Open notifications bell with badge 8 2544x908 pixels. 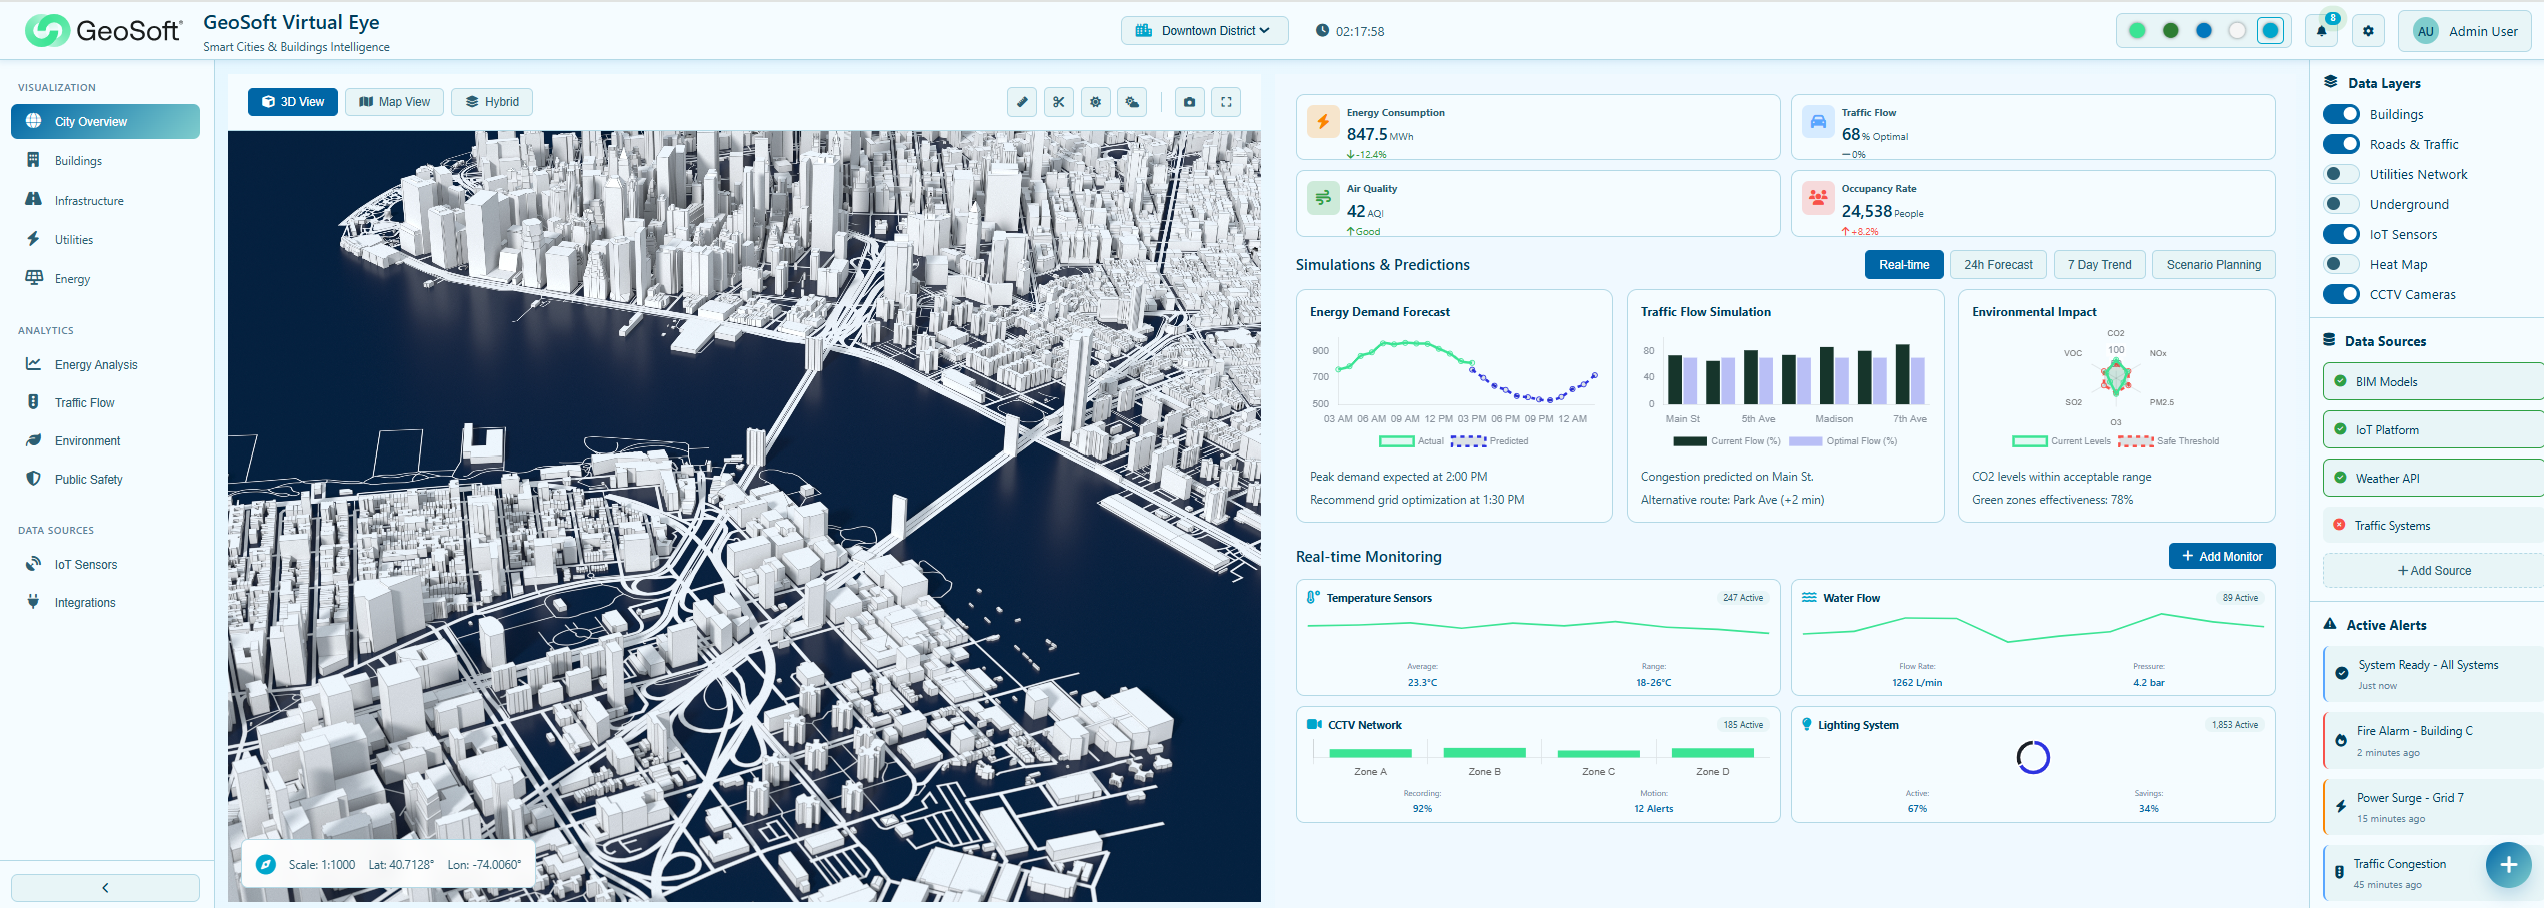pyautogui.click(x=2321, y=31)
